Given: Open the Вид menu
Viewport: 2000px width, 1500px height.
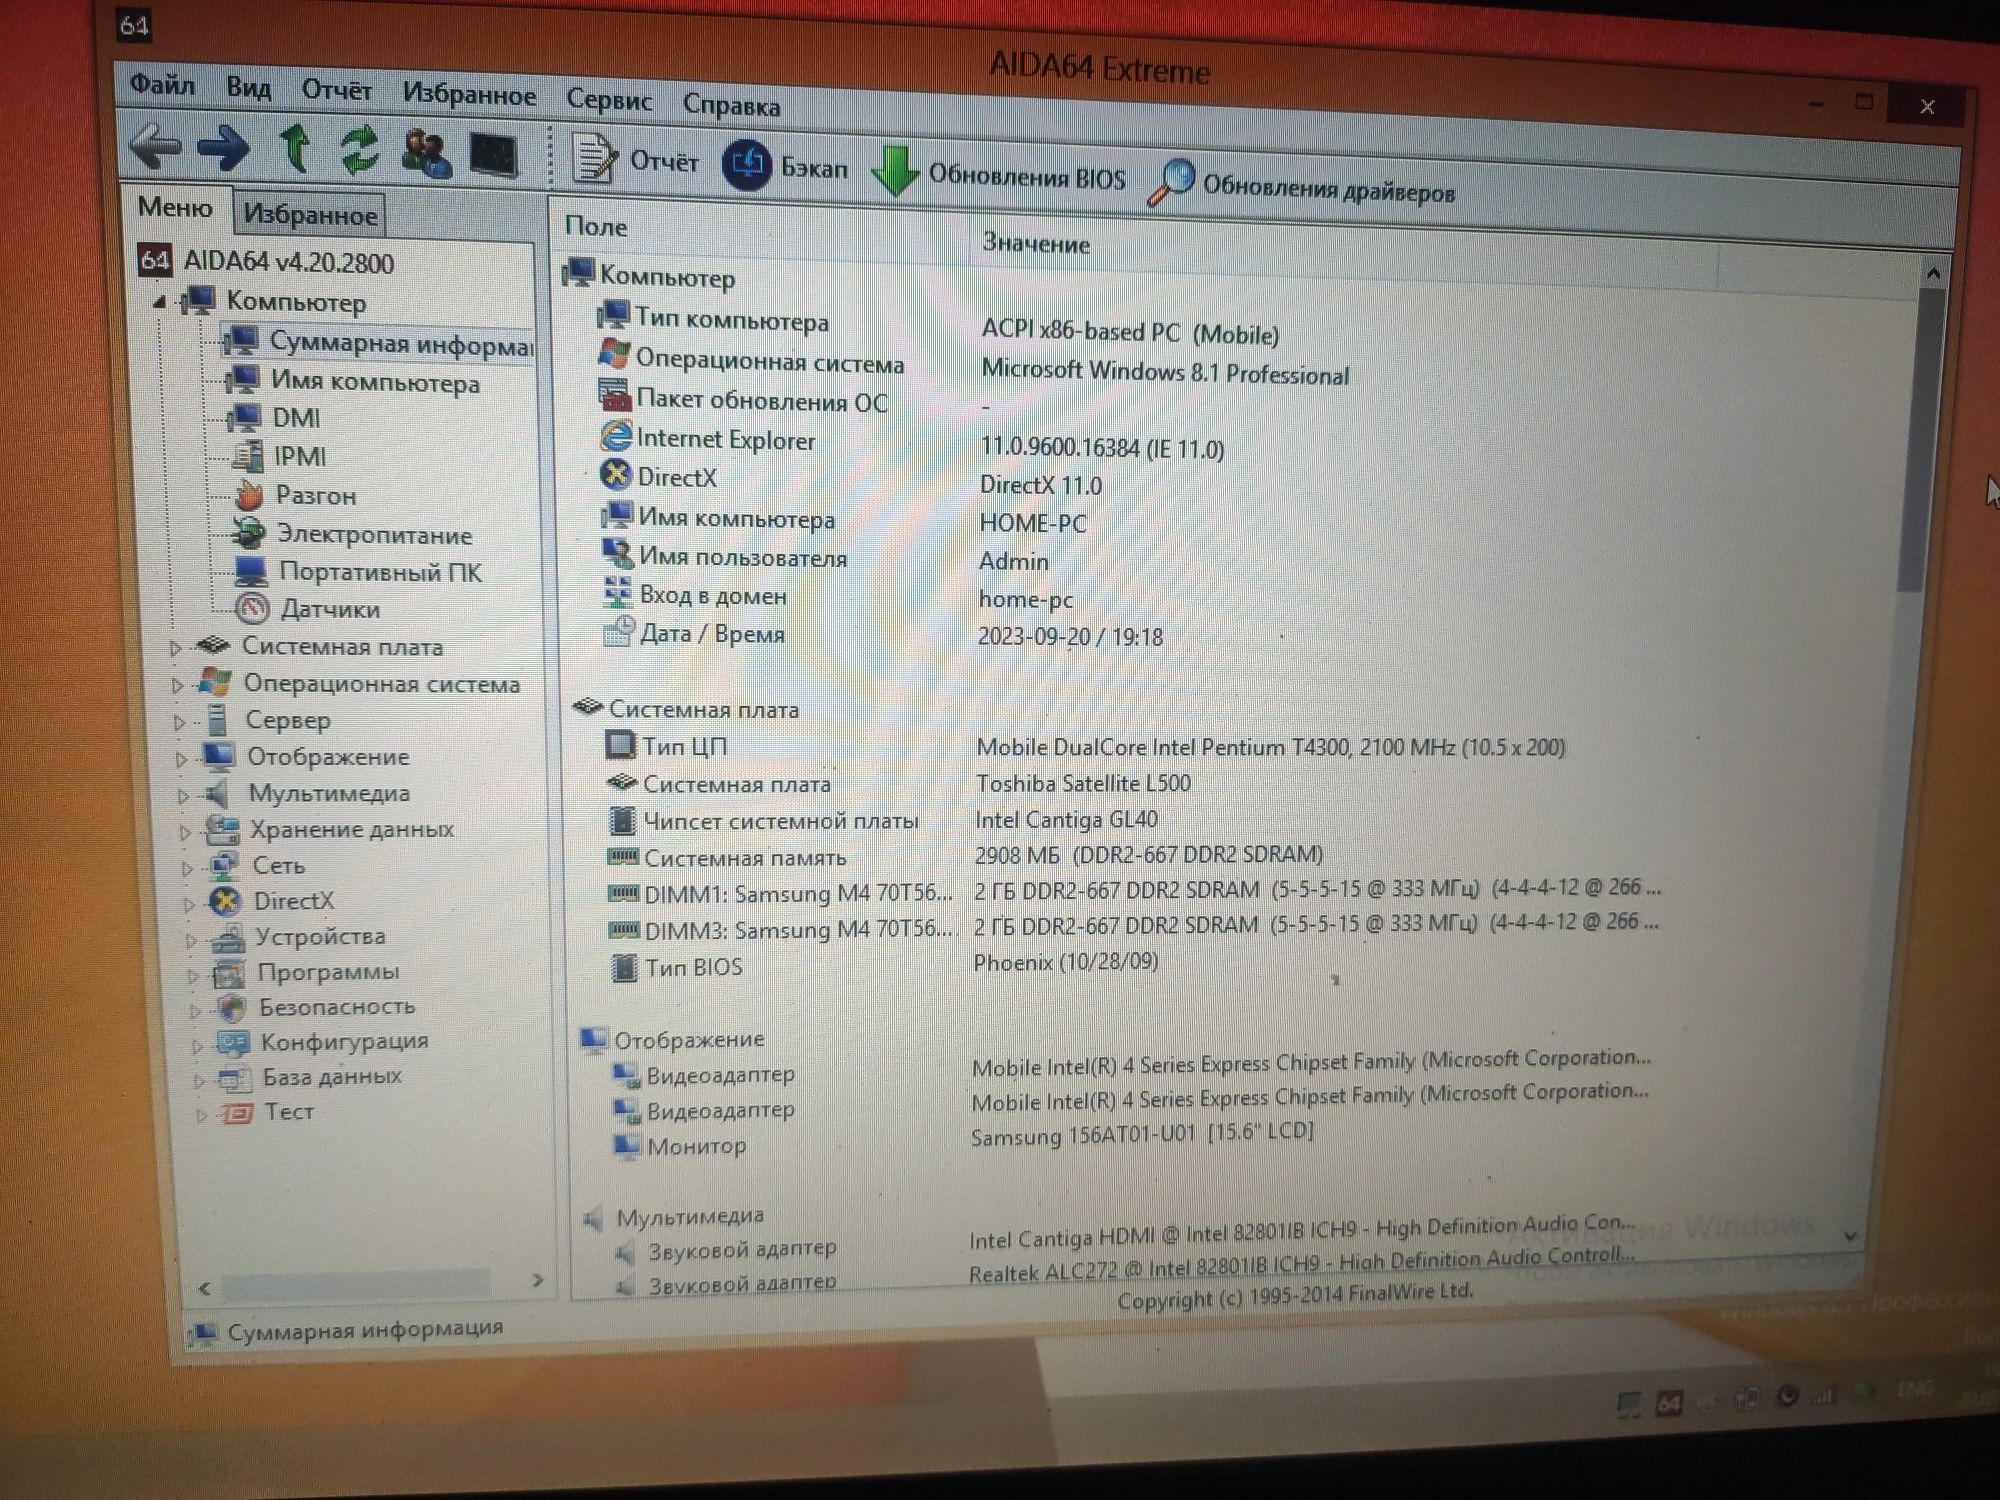Looking at the screenshot, I should pyautogui.click(x=248, y=88).
